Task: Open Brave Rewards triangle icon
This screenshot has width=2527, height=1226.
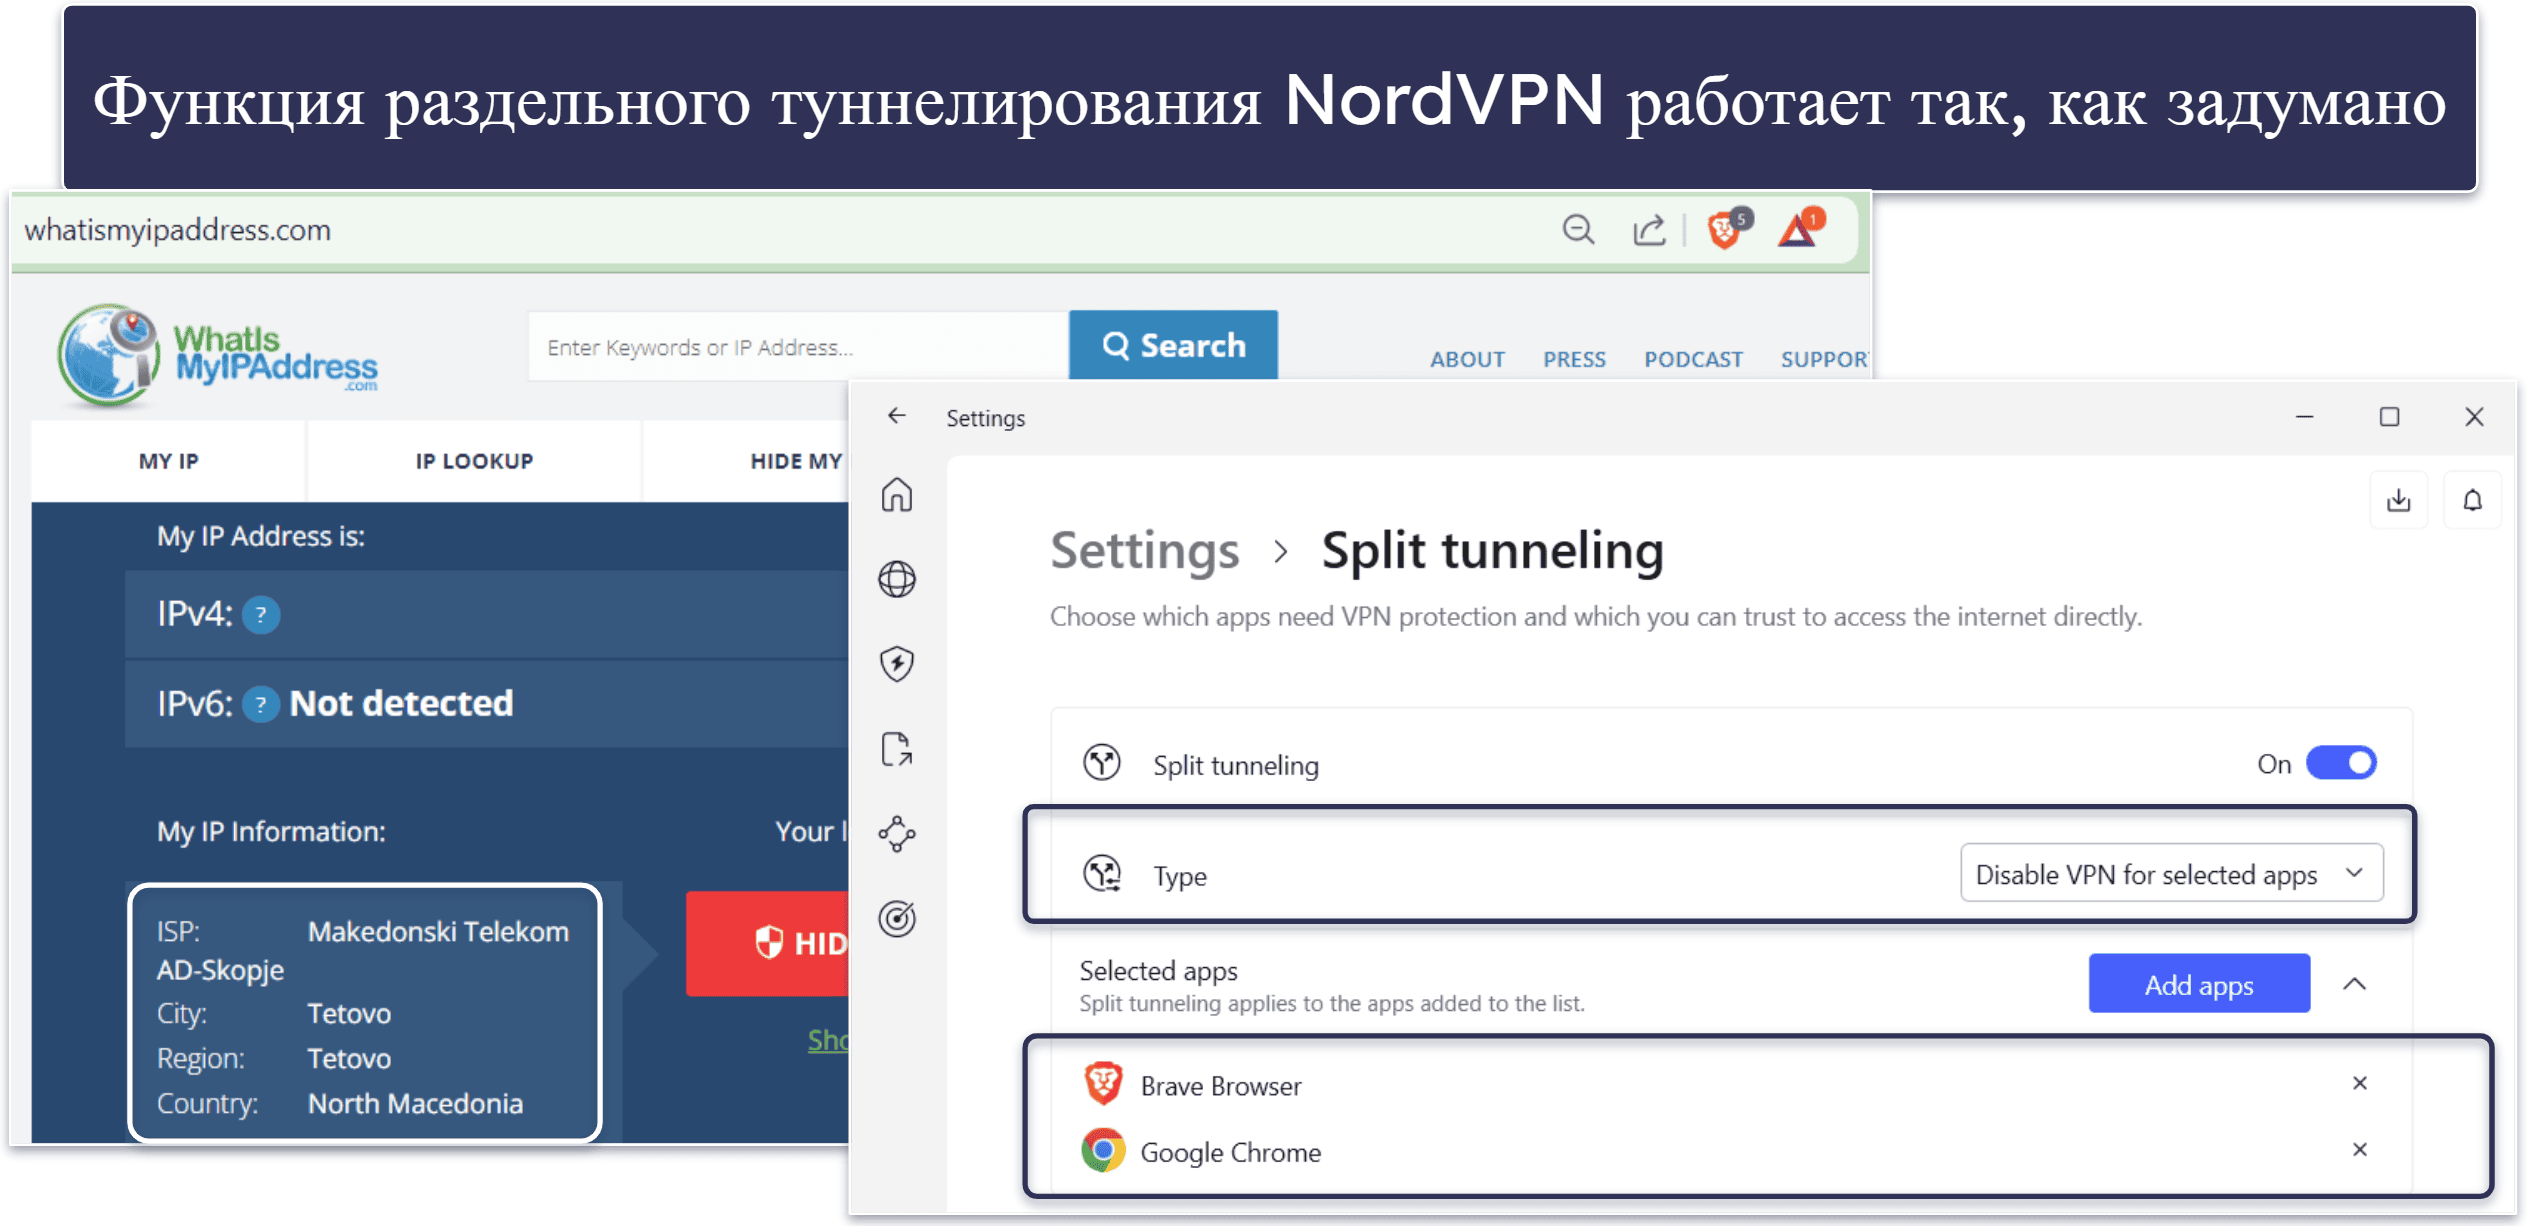Action: 1800,228
